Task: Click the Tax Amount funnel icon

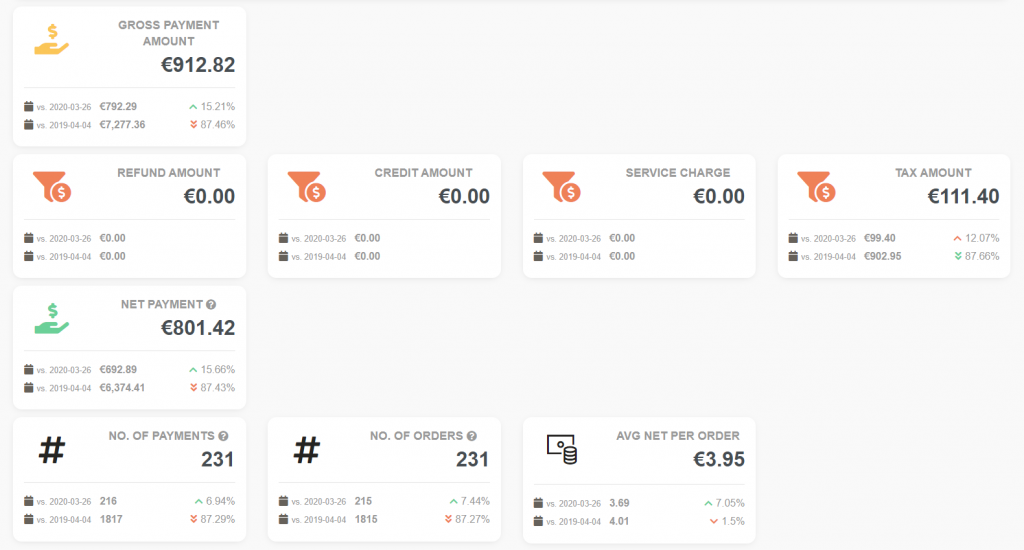Action: [x=816, y=187]
